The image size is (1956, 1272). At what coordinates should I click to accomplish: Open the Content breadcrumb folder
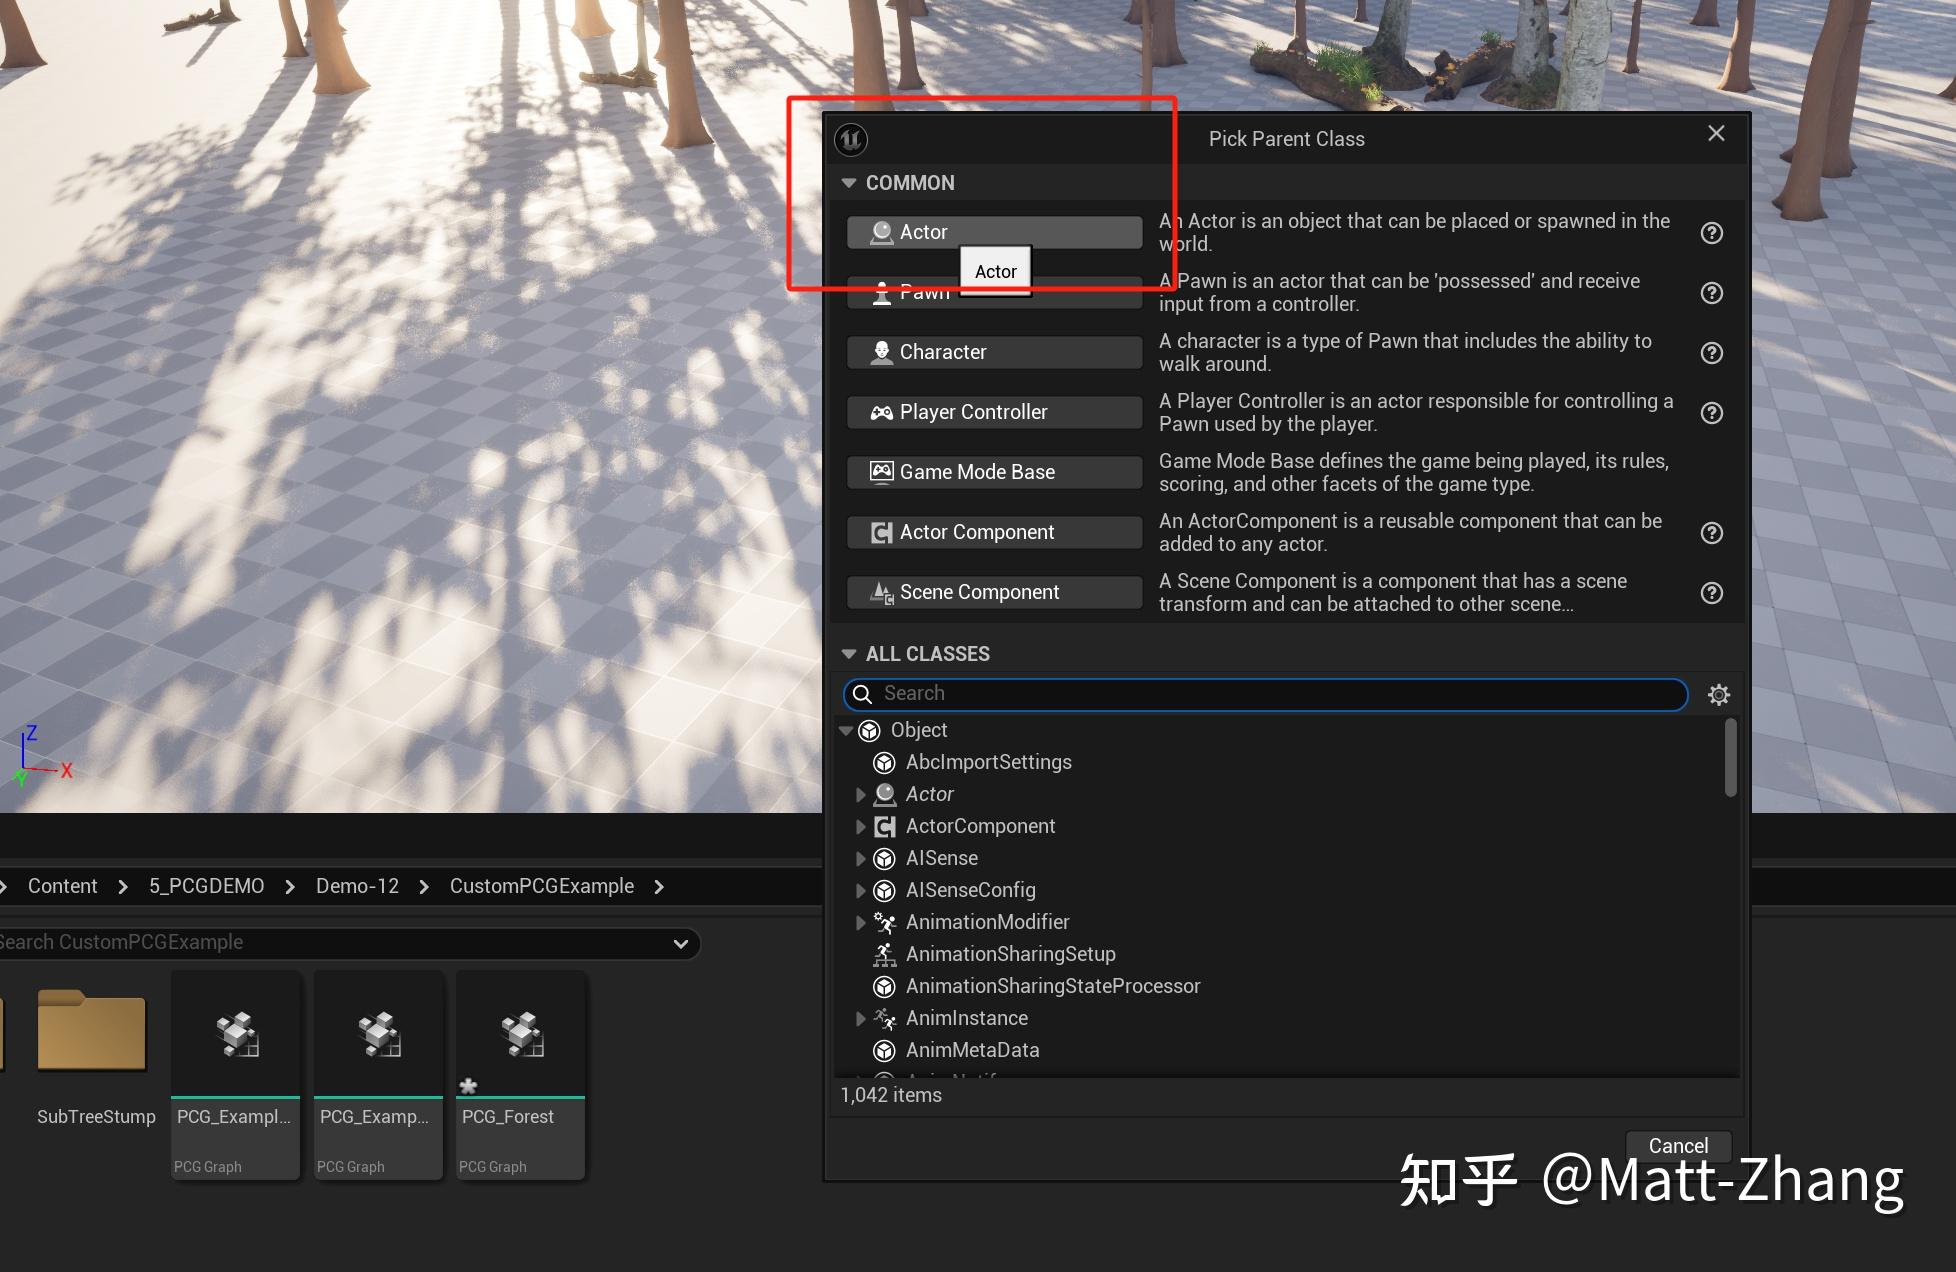[x=62, y=886]
